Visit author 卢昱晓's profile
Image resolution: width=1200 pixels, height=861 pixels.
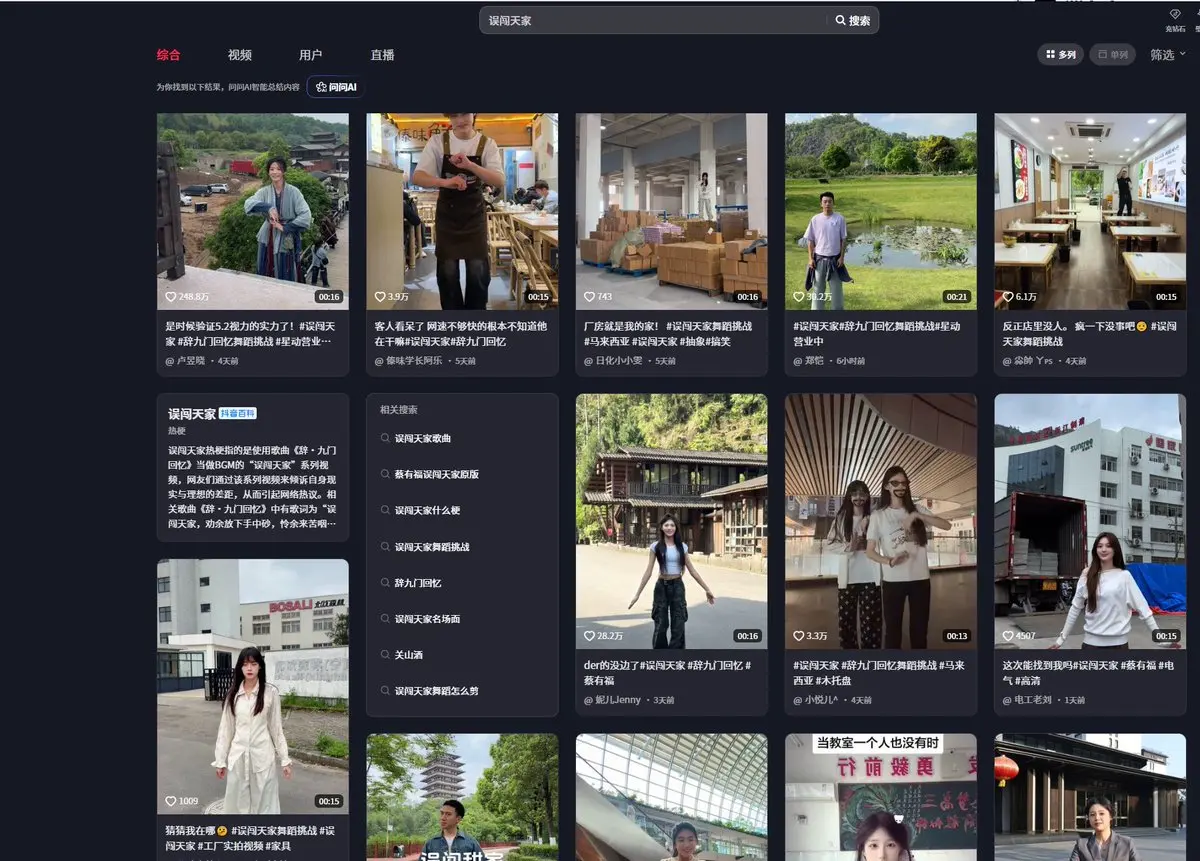[x=190, y=361]
